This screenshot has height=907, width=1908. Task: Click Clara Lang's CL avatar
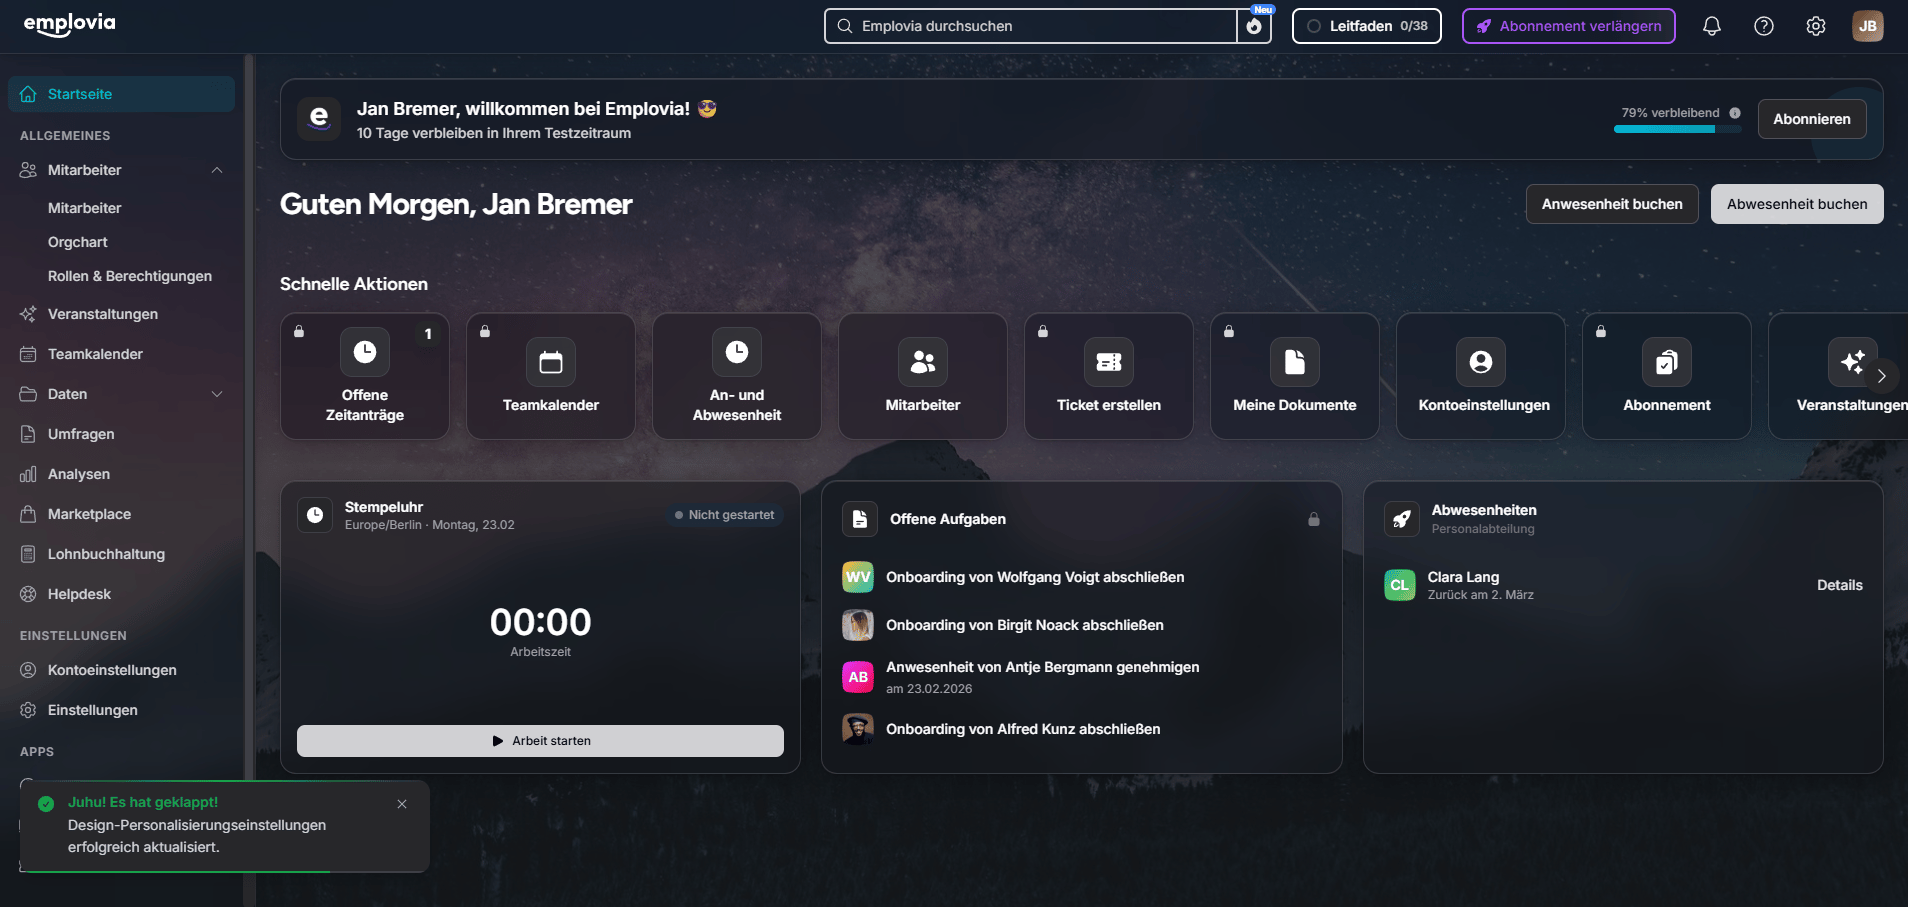click(1400, 585)
